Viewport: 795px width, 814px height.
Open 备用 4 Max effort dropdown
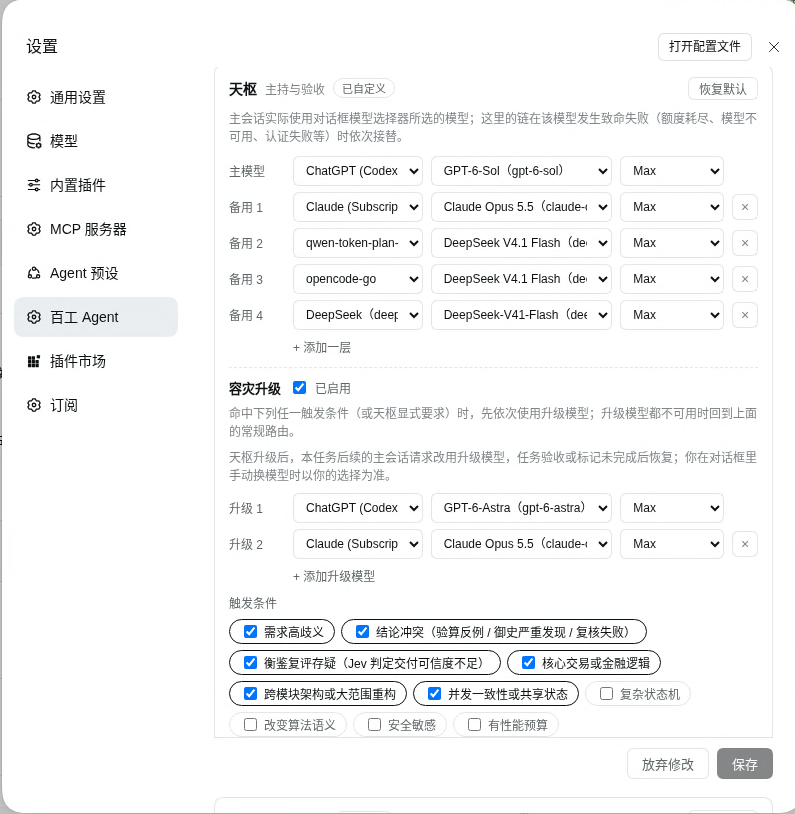pyautogui.click(x=672, y=315)
